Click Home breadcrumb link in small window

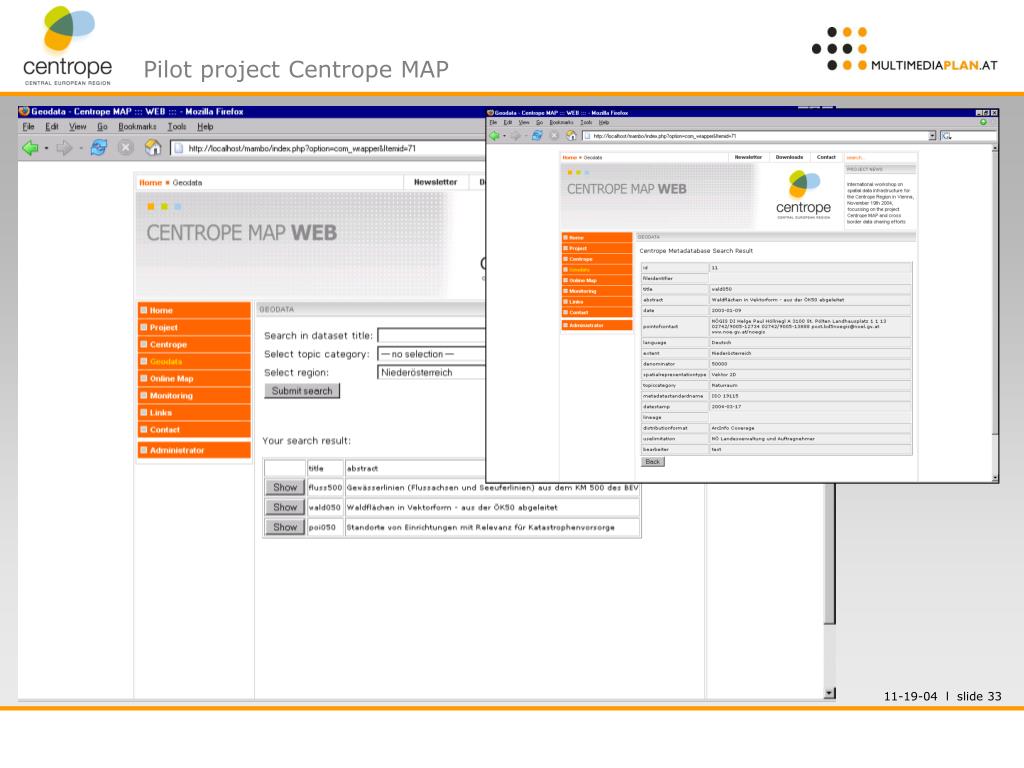point(569,157)
